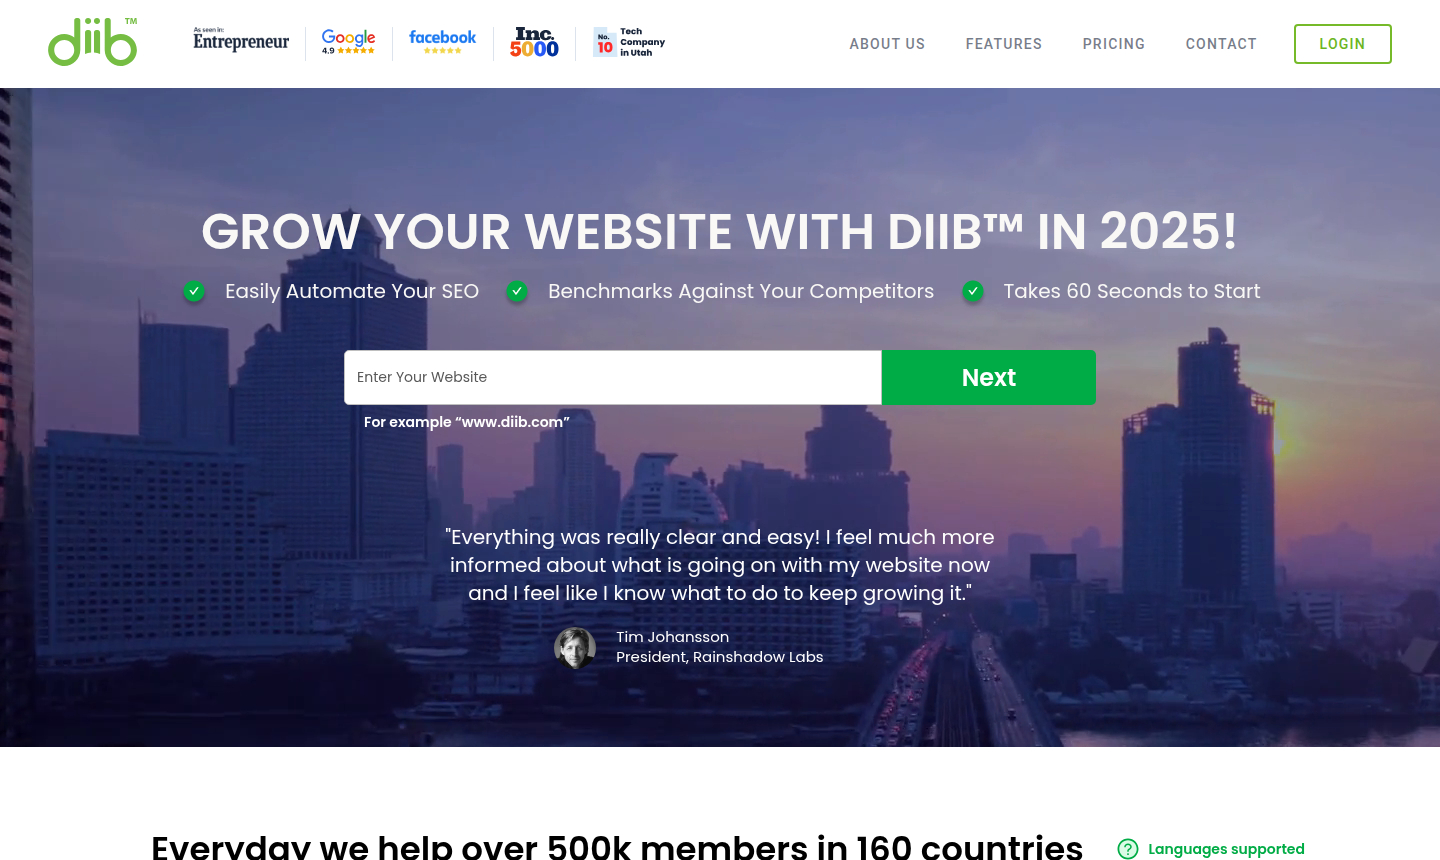Click the Google 4.9 rating badge

(348, 42)
